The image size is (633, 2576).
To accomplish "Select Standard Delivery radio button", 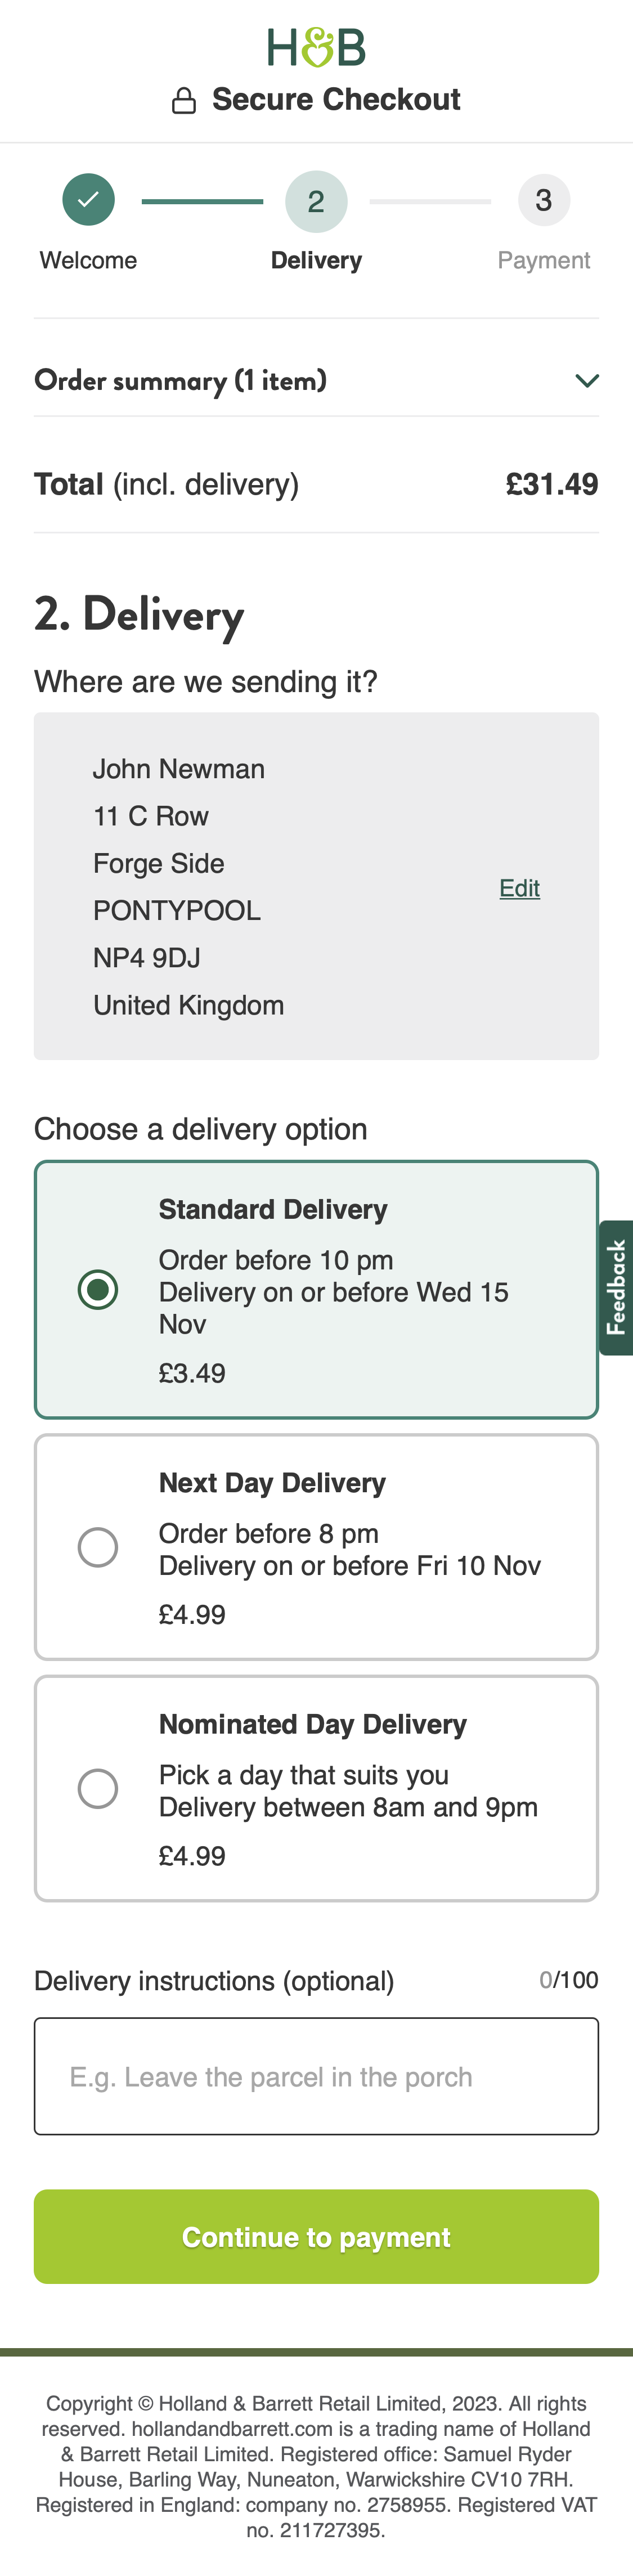I will (x=98, y=1289).
